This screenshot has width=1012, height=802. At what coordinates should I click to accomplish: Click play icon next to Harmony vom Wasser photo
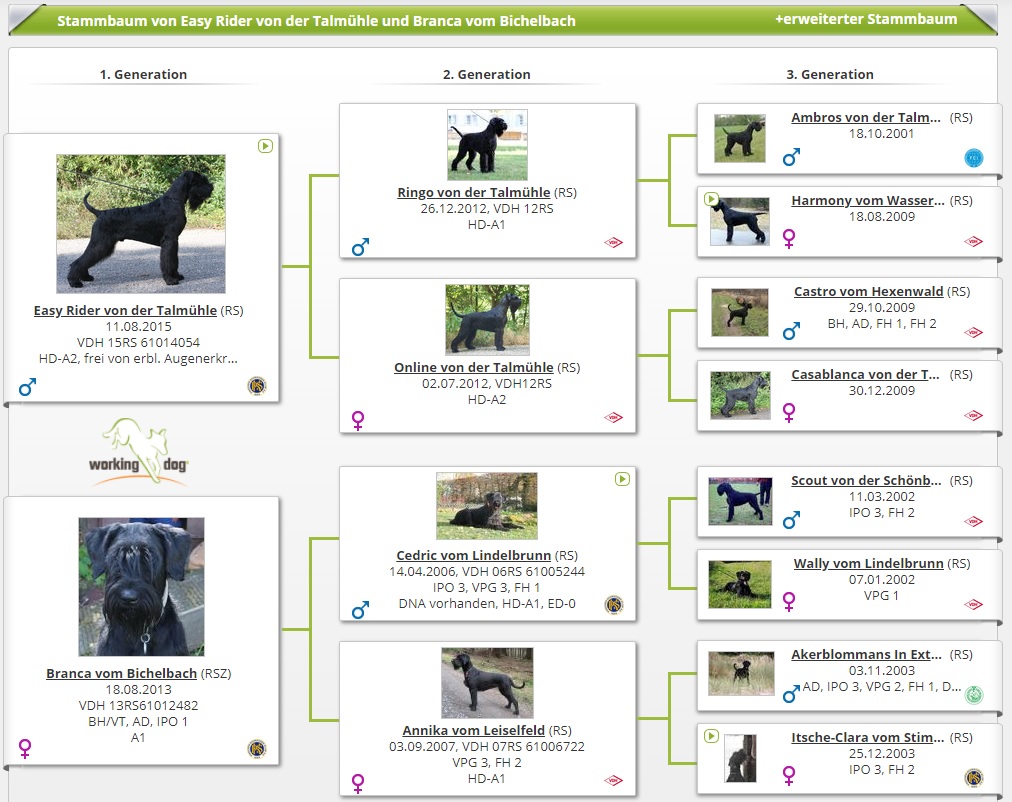coord(711,199)
